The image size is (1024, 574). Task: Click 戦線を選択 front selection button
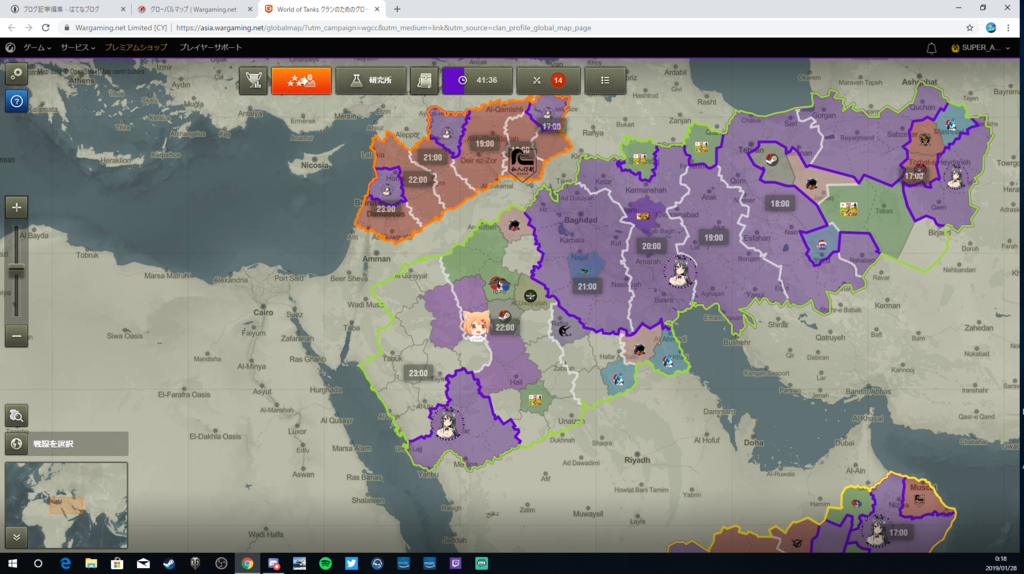coord(66,443)
